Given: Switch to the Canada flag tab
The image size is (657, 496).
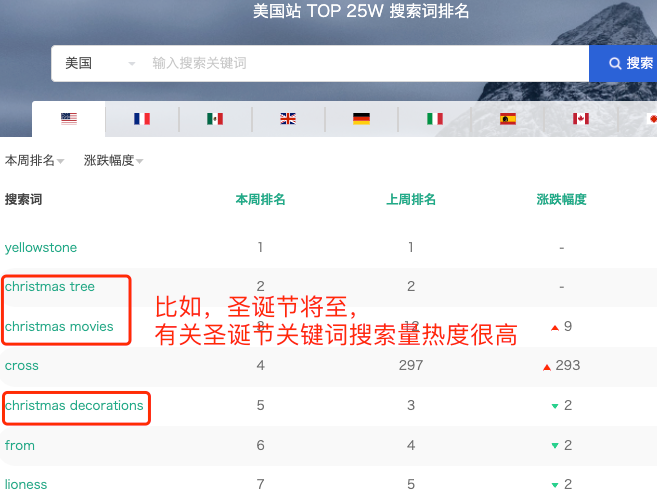Looking at the screenshot, I should point(581,119).
